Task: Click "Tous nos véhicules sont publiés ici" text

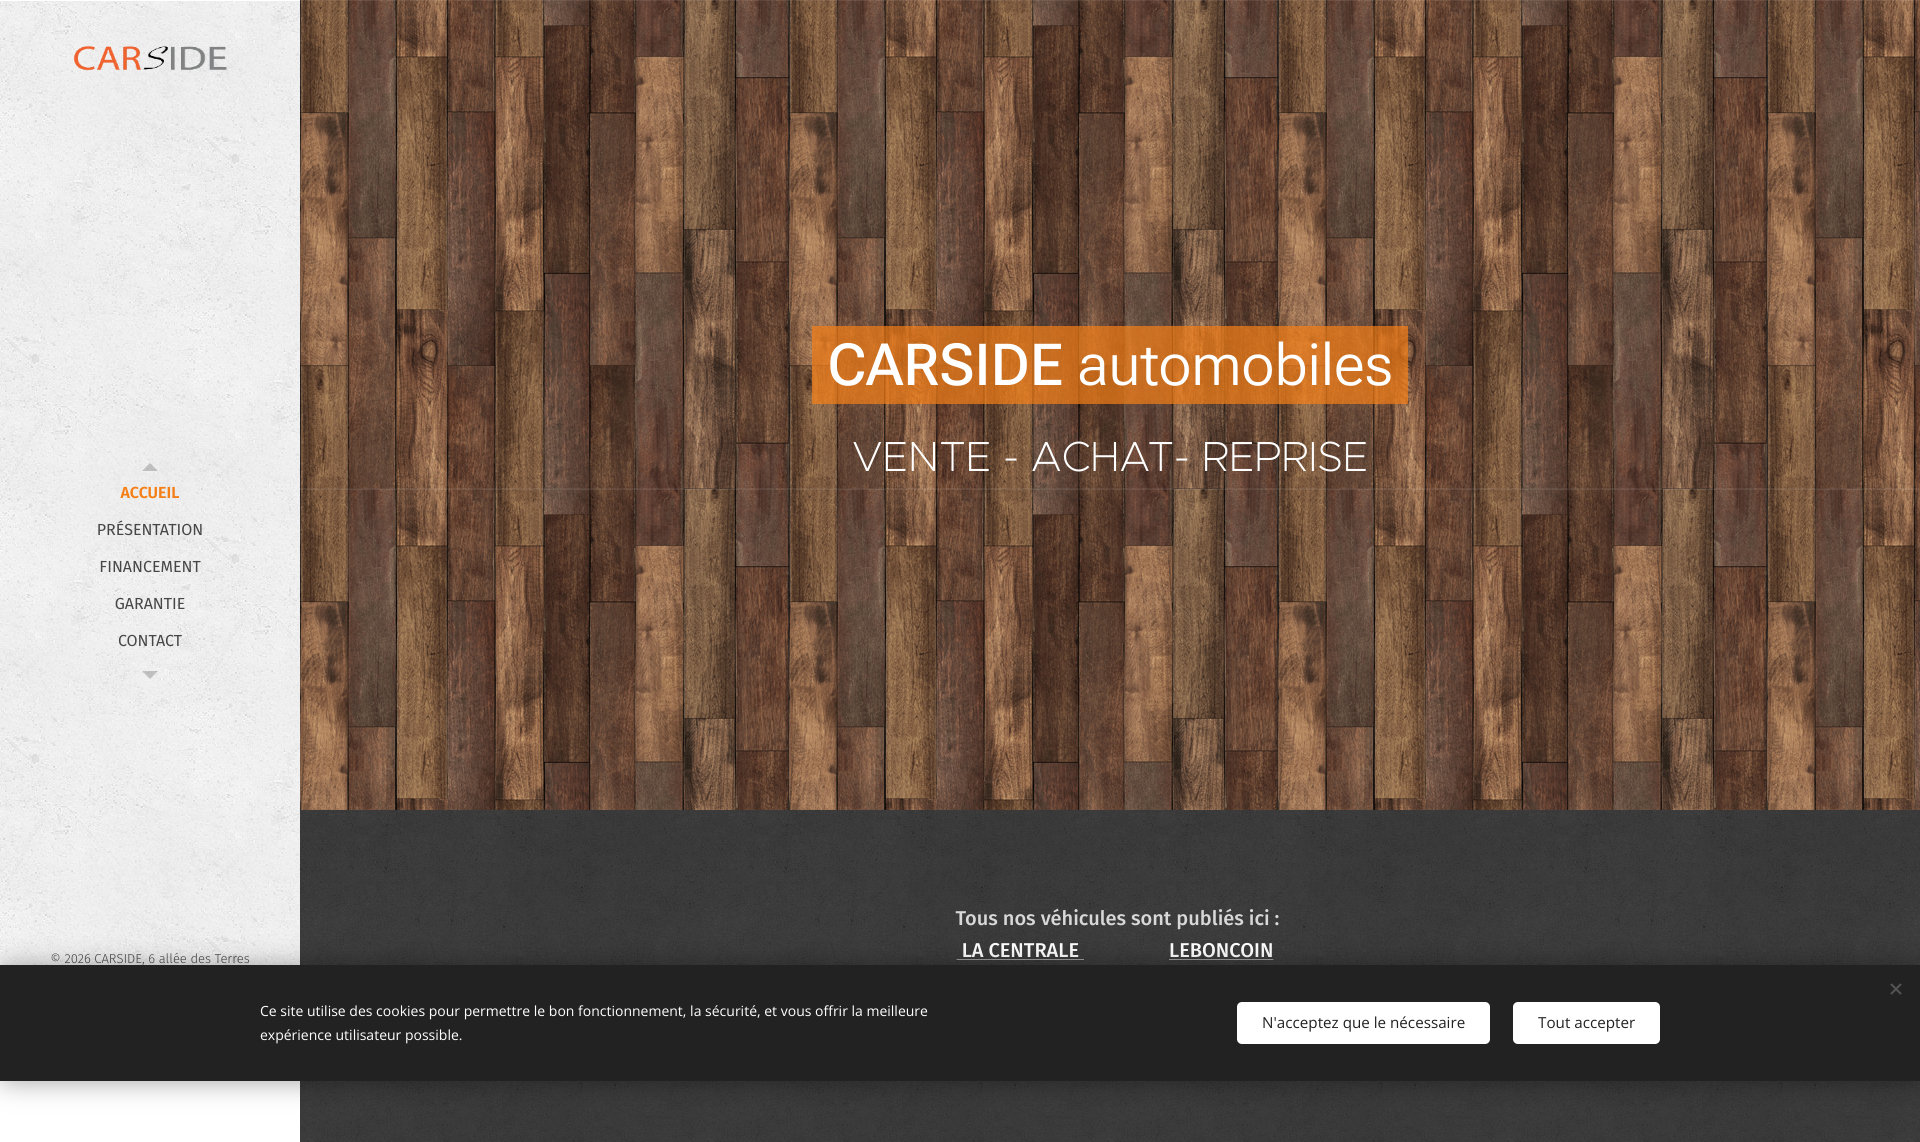Action: coord(1117,918)
